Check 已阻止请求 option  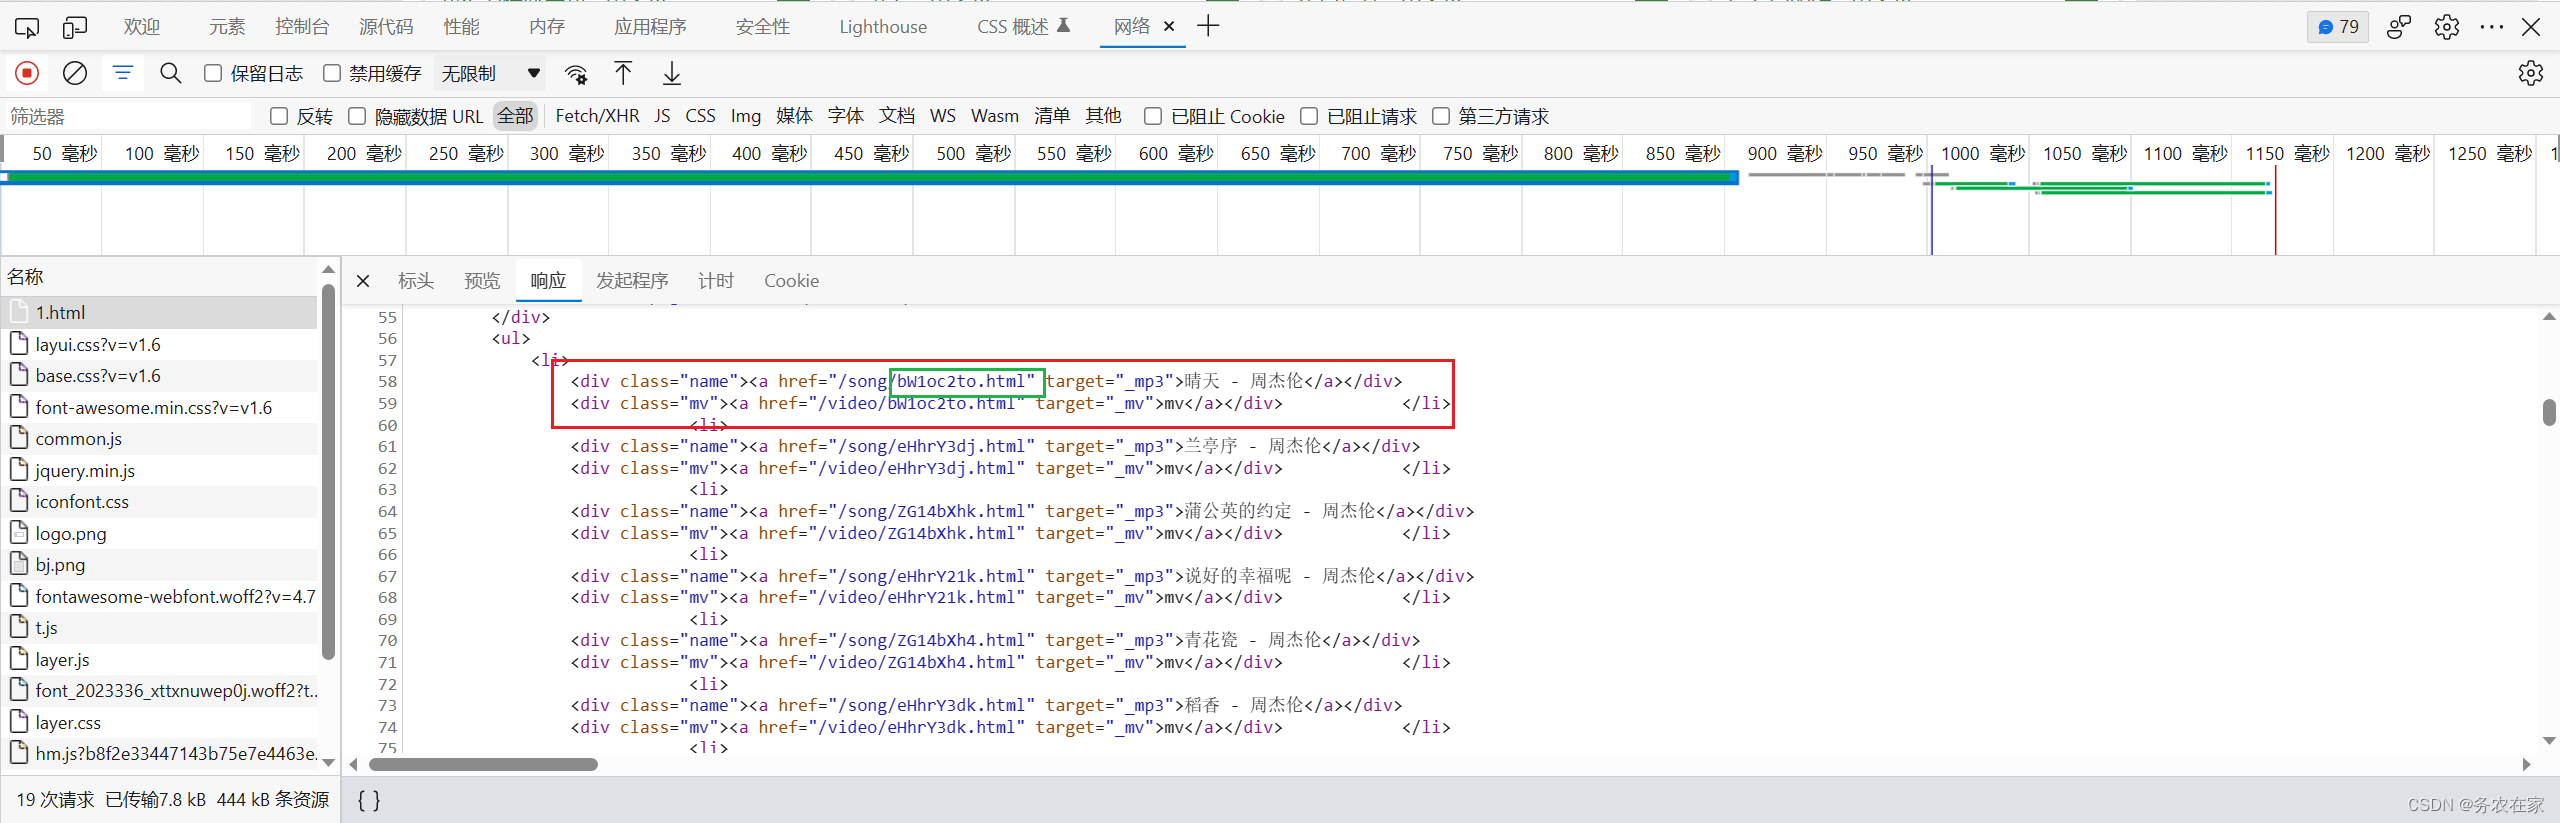(x=1309, y=116)
